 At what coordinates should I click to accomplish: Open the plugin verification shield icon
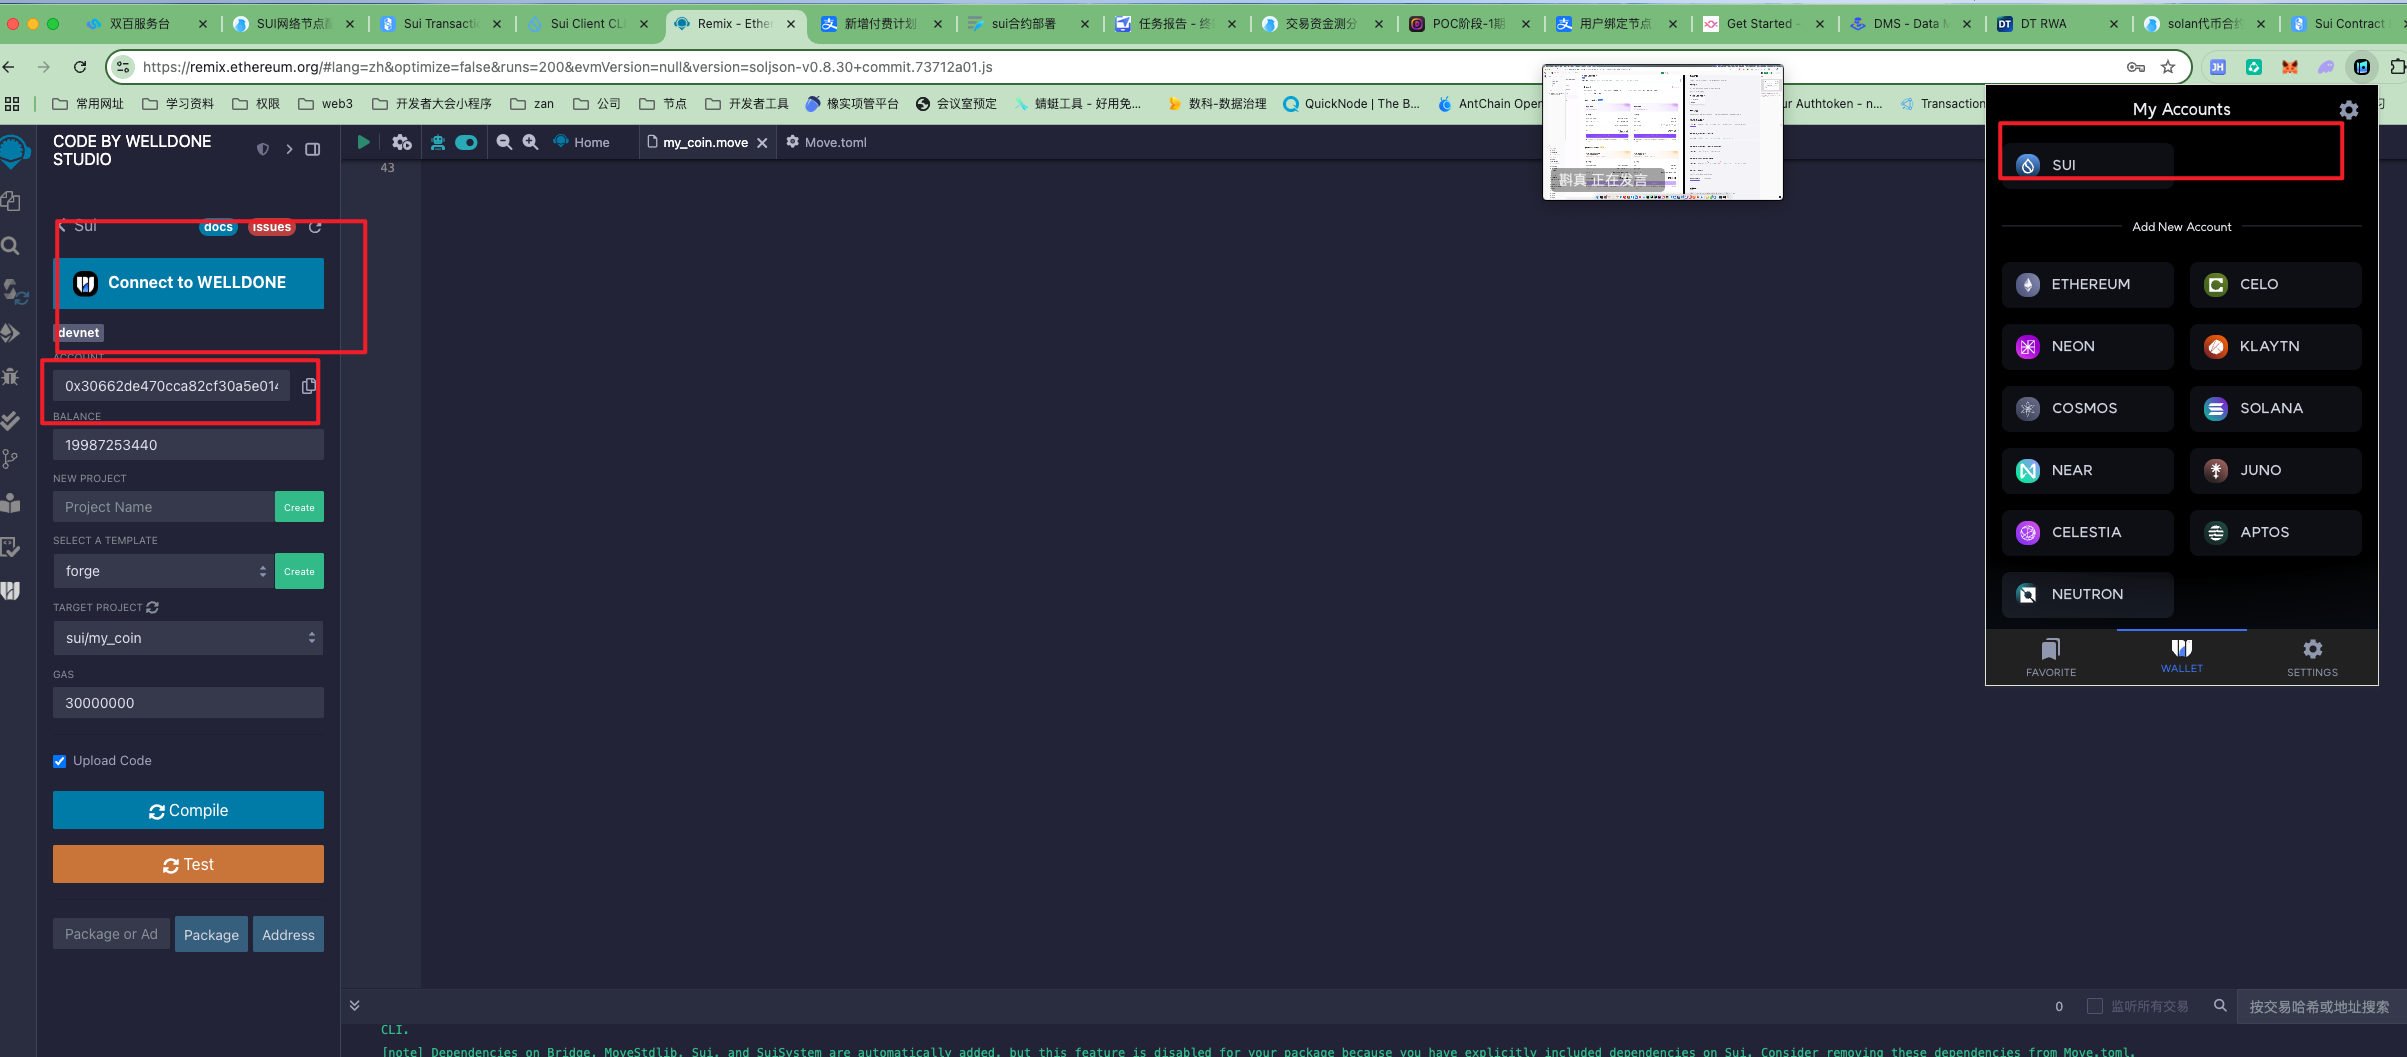263,149
